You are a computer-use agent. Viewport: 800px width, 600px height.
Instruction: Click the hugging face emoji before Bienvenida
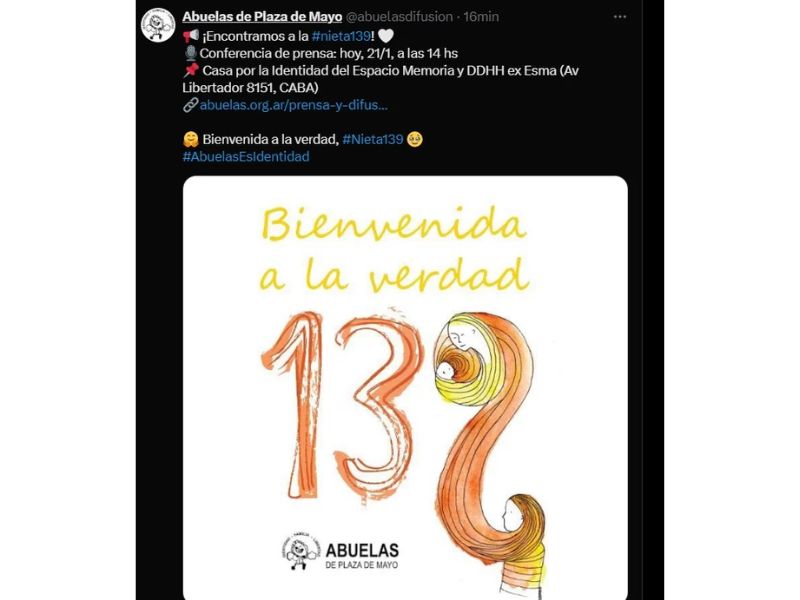190,139
